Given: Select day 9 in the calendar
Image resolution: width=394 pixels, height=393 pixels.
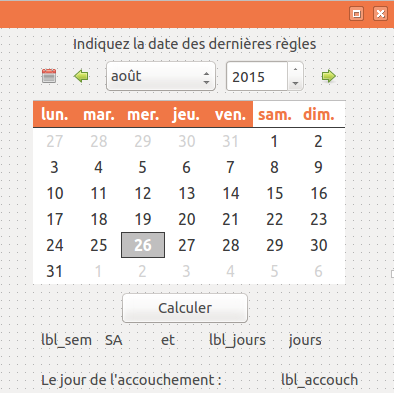Looking at the screenshot, I should 318,167.
